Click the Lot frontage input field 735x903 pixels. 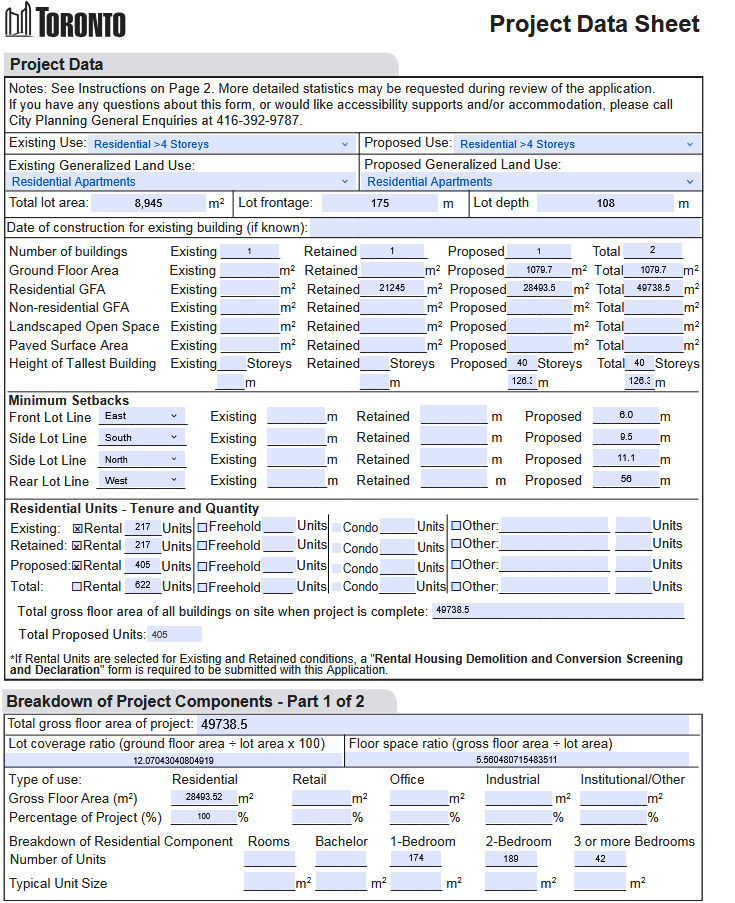point(379,203)
